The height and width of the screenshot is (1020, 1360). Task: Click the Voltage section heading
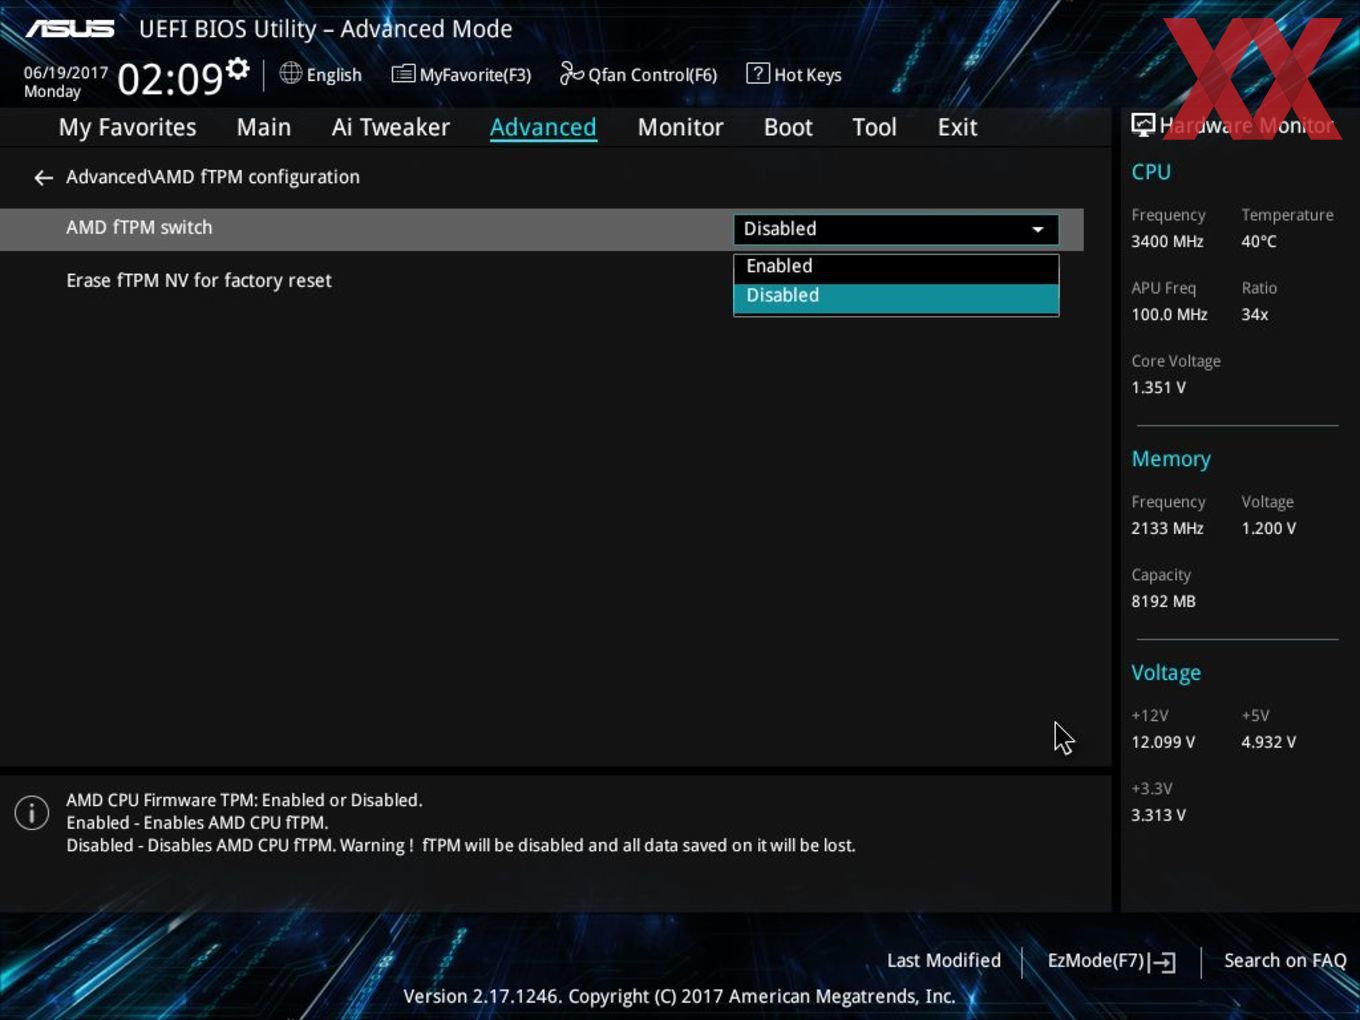pos(1166,673)
